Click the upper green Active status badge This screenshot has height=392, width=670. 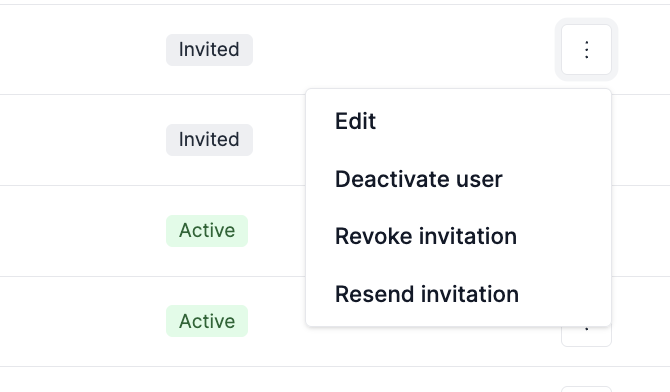207,231
